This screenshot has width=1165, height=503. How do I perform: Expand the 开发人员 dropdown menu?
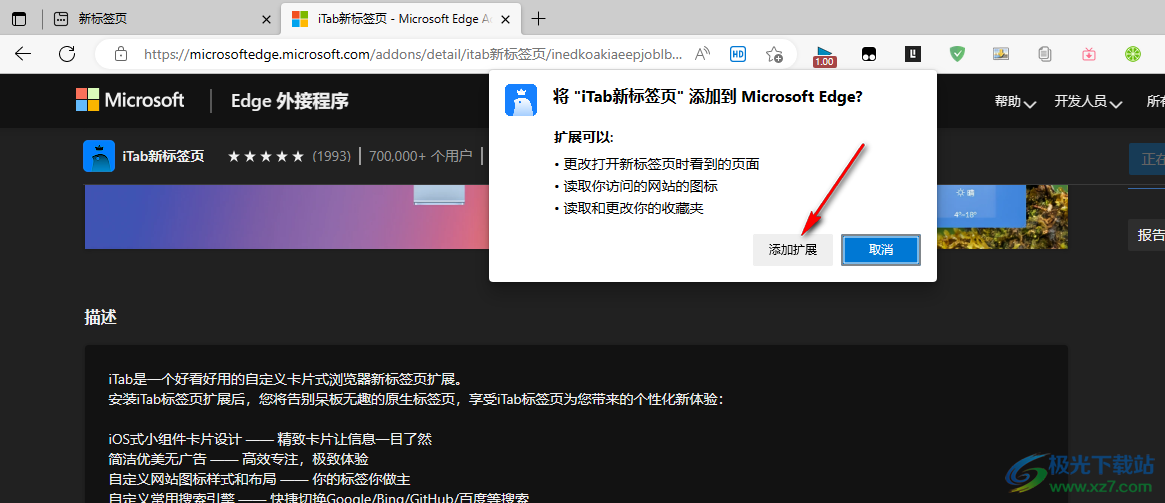1088,102
